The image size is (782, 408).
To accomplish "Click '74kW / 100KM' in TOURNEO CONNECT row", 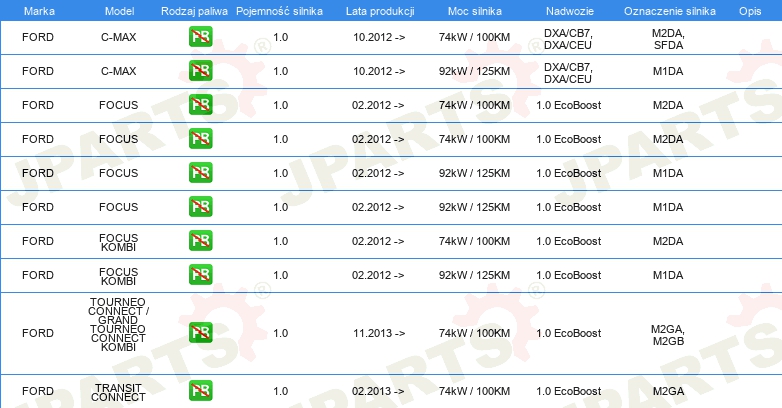I will [x=474, y=333].
